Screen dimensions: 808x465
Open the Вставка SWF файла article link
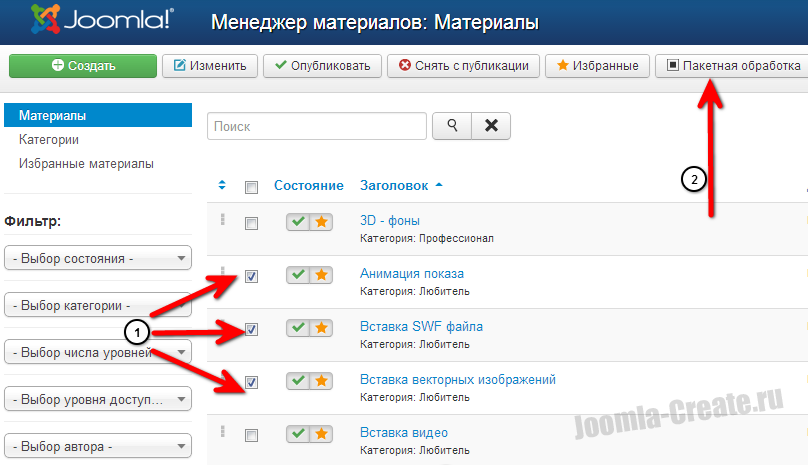[421, 327]
